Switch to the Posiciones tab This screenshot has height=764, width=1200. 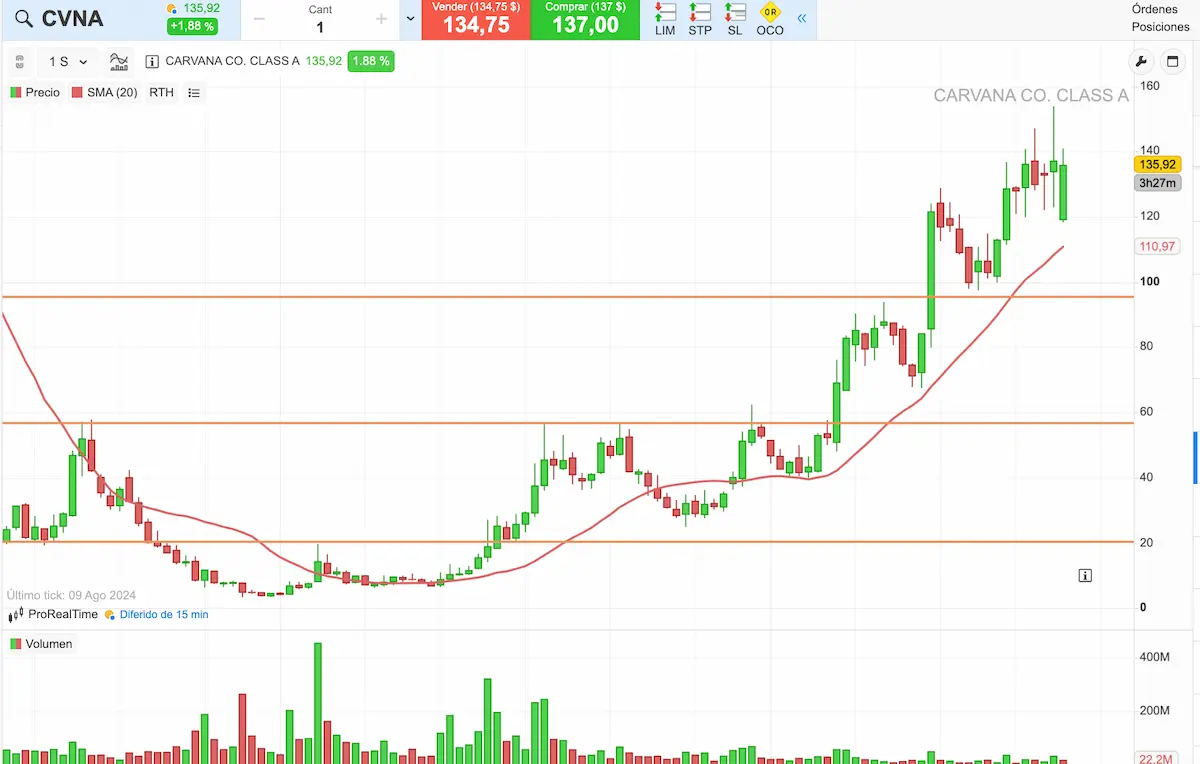(x=1160, y=27)
